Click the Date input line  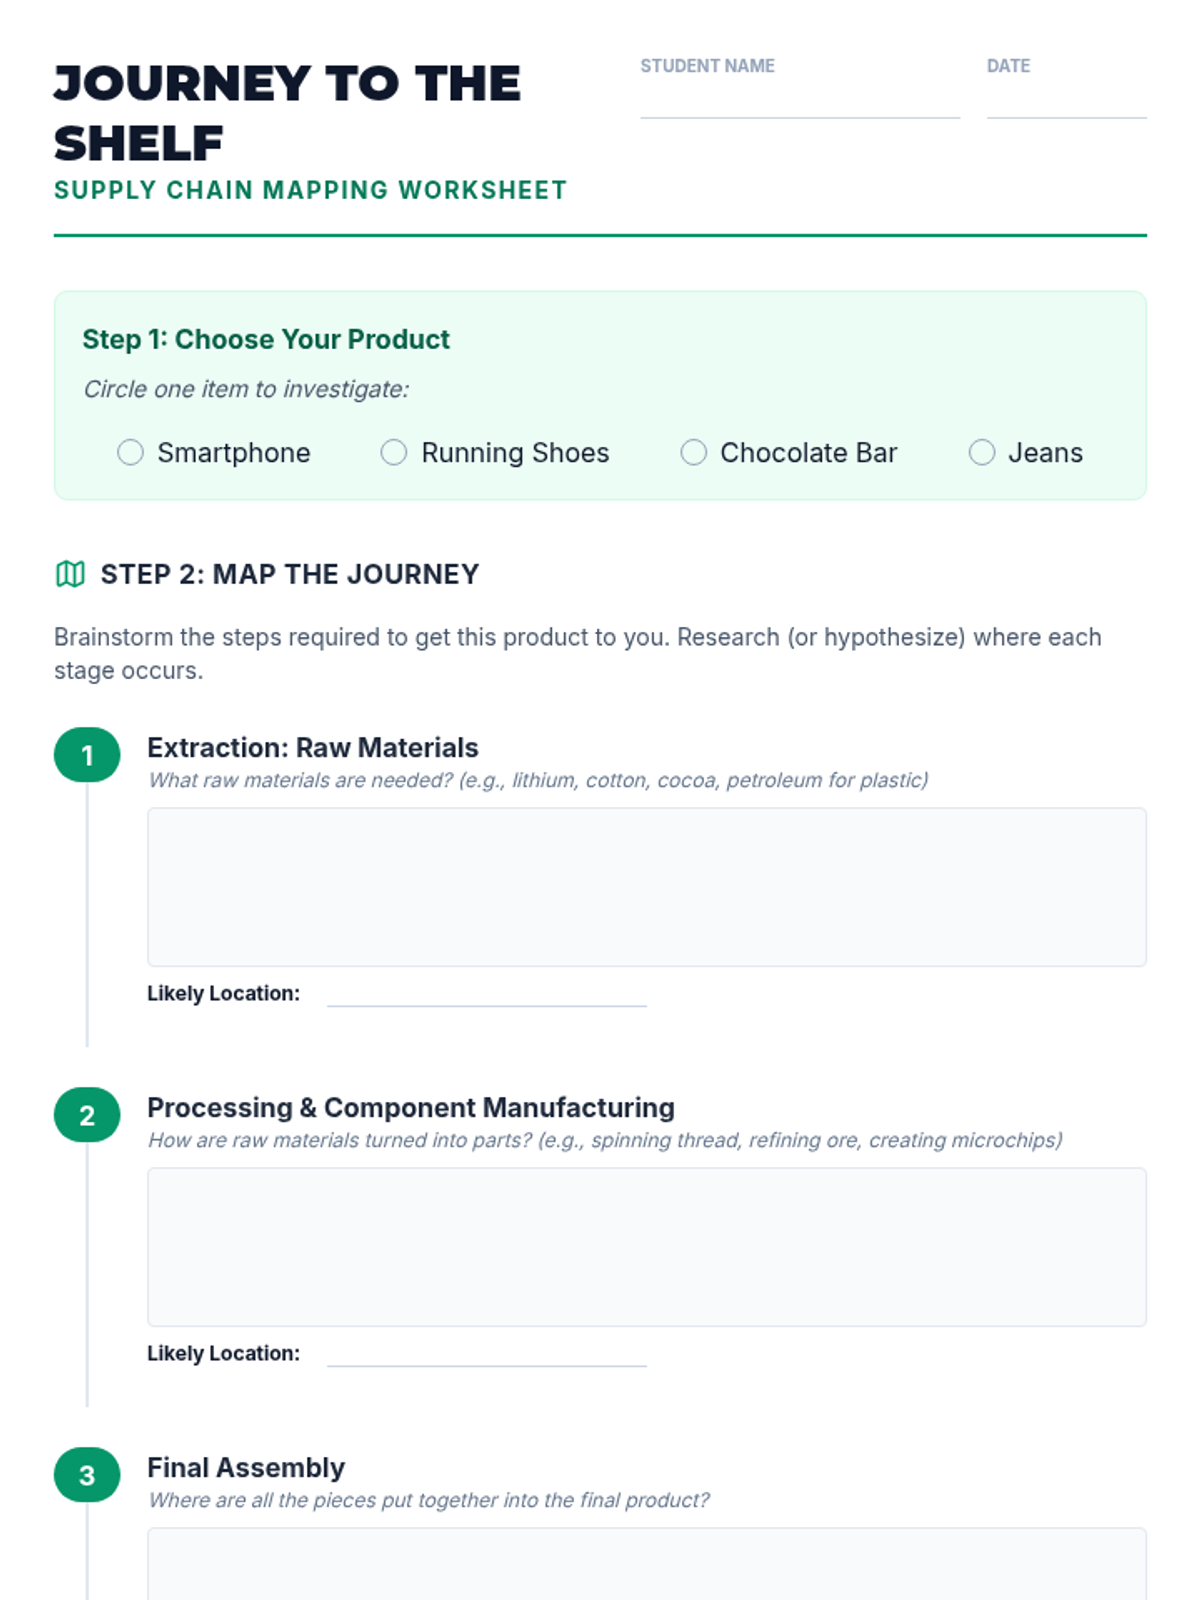1066,100
